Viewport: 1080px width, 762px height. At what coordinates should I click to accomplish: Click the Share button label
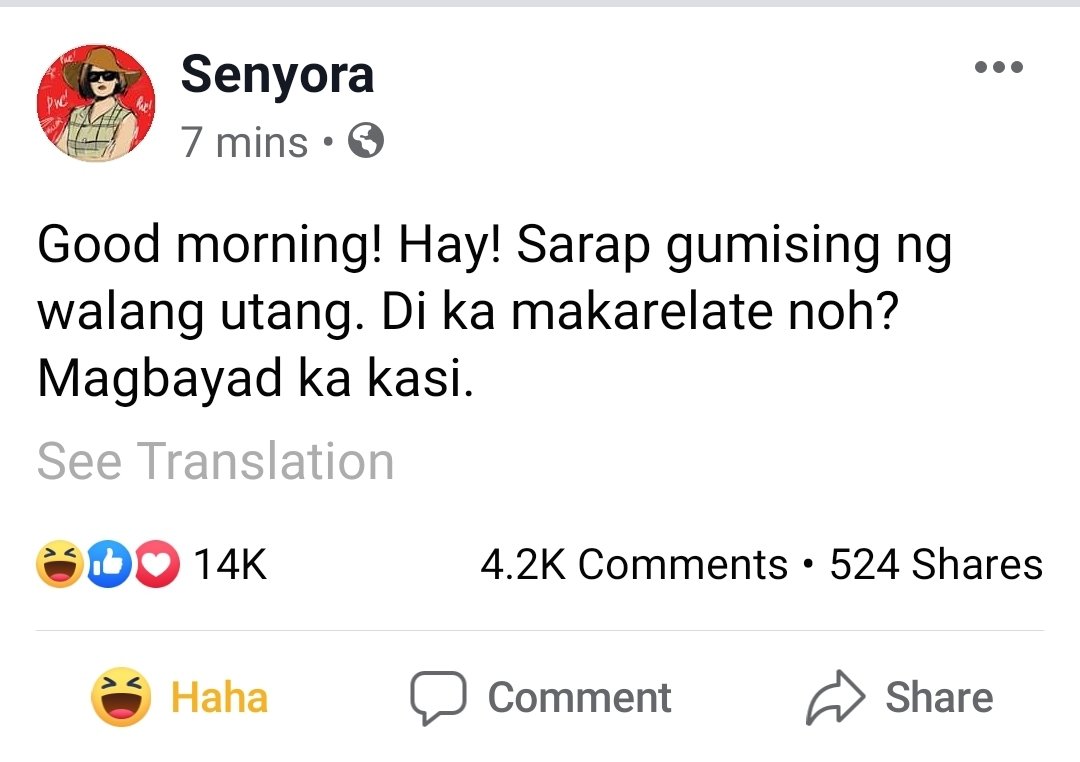(x=939, y=697)
